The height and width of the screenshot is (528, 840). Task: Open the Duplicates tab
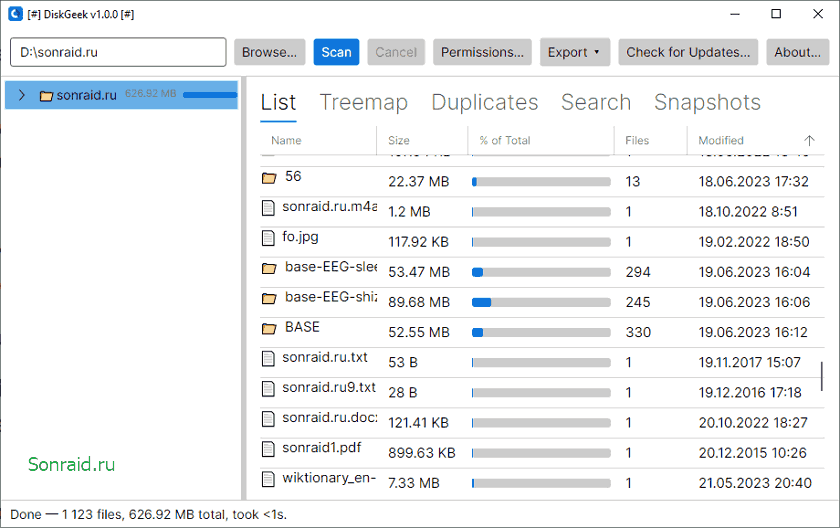pos(485,102)
